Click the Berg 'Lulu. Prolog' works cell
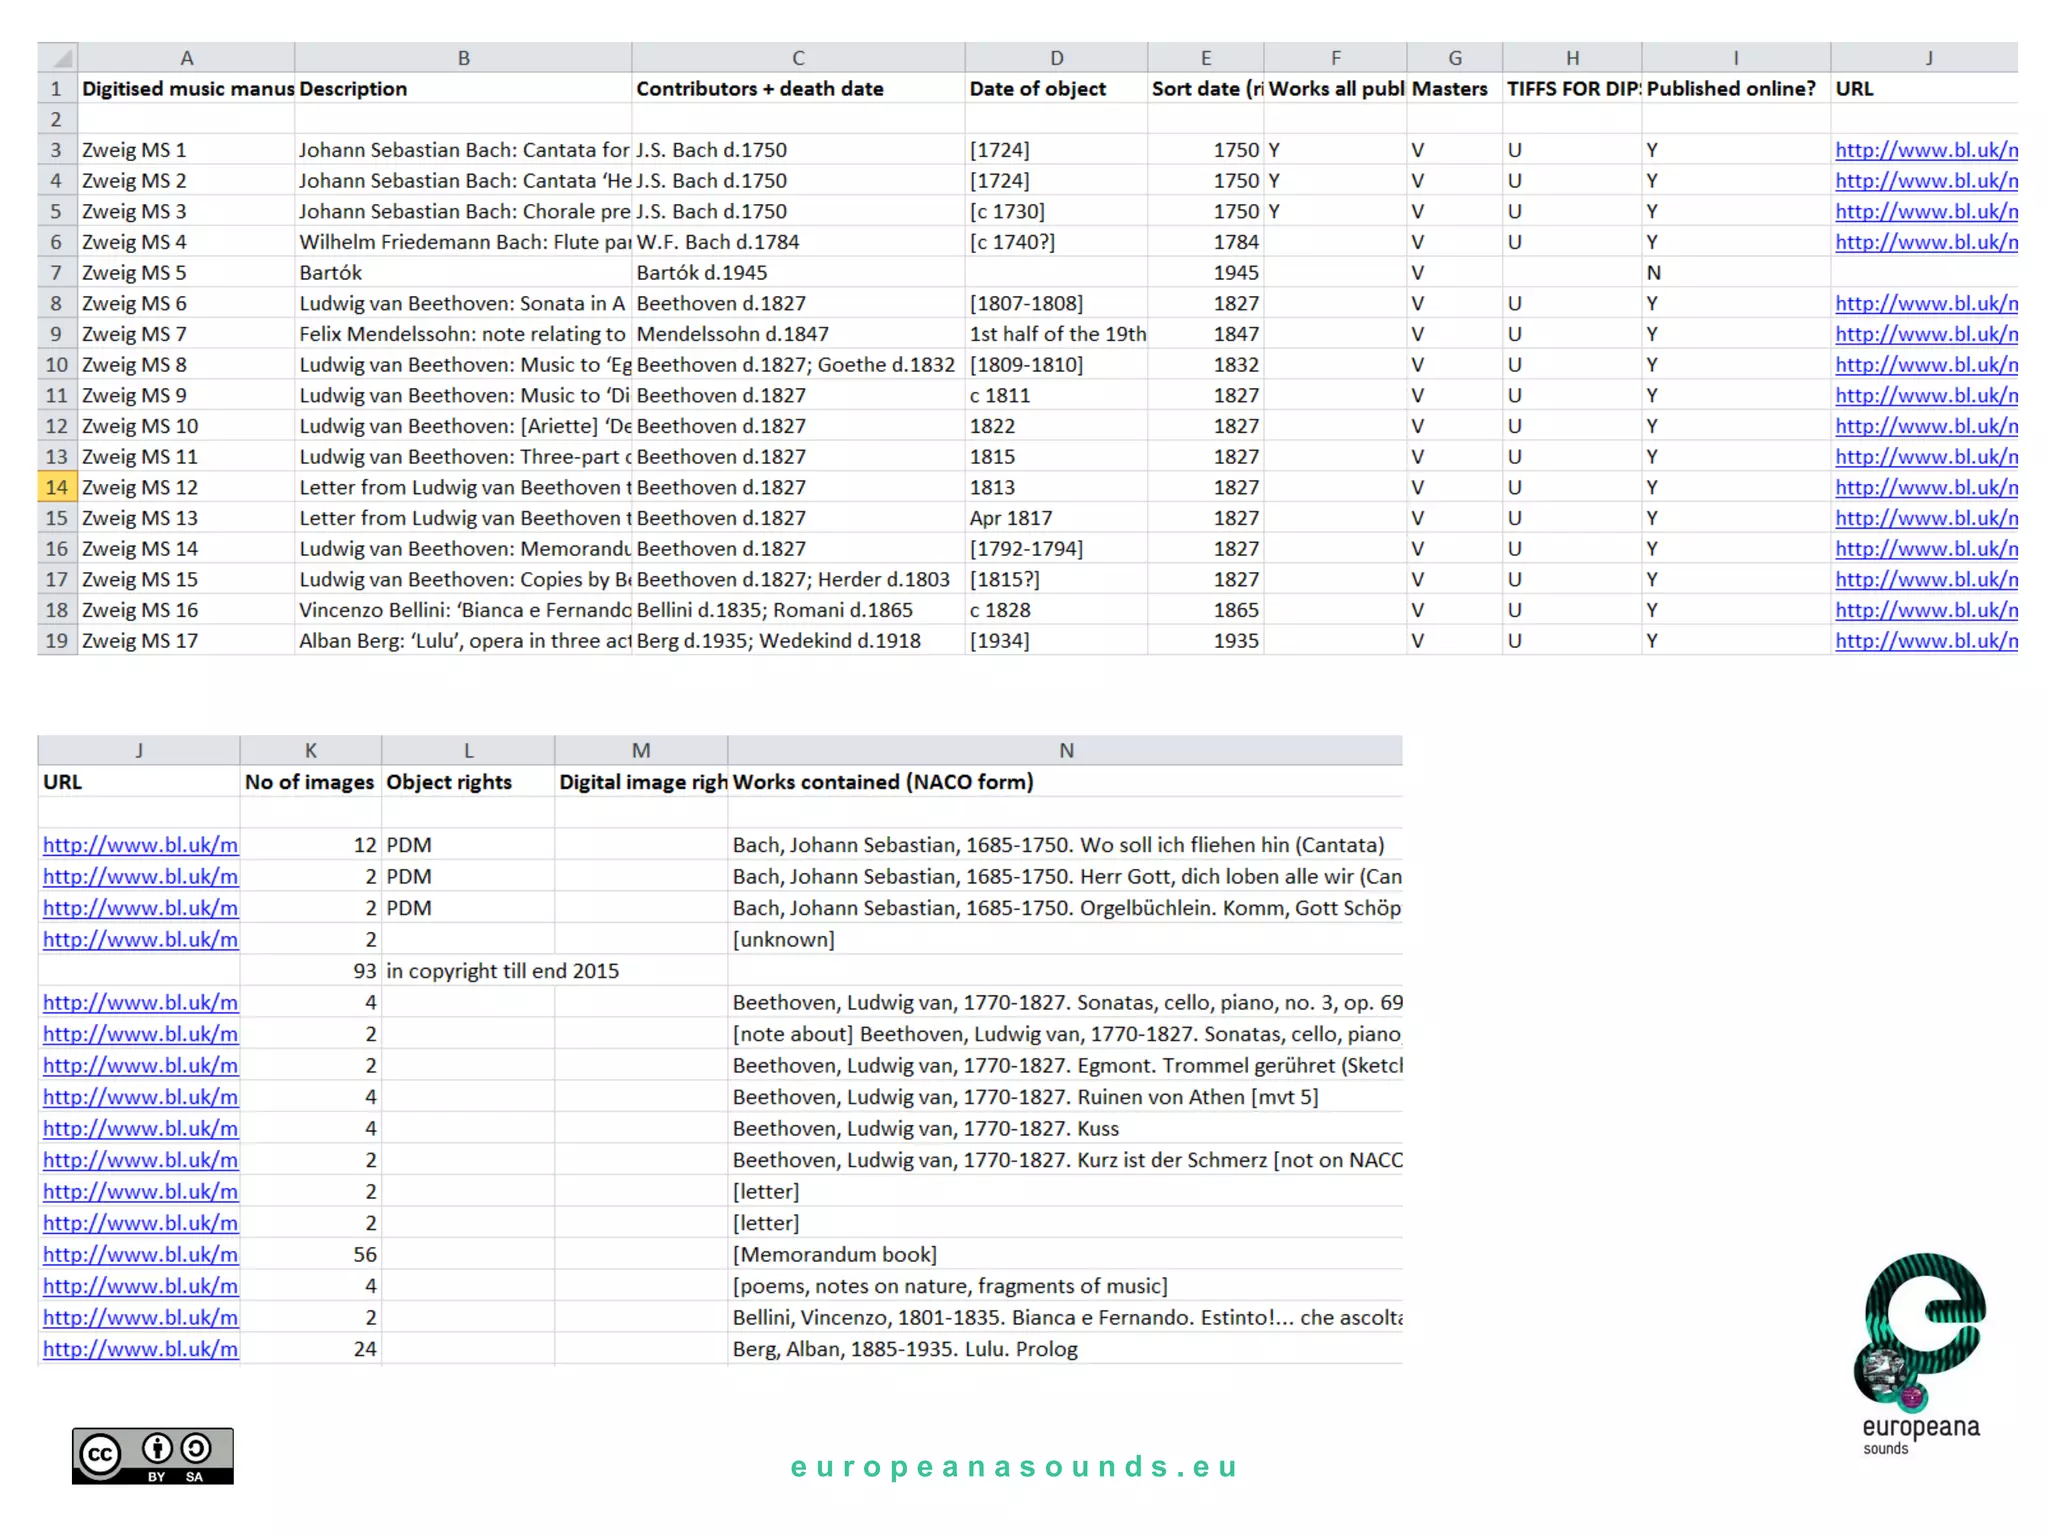The image size is (2048, 1536). click(904, 1349)
